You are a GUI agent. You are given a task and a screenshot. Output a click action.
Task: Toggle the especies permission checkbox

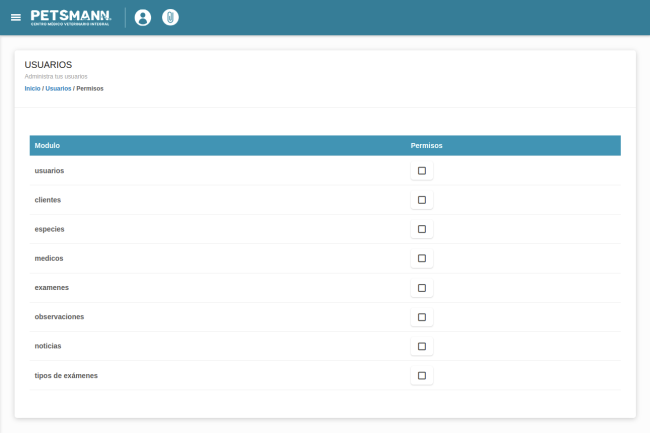click(x=421, y=229)
